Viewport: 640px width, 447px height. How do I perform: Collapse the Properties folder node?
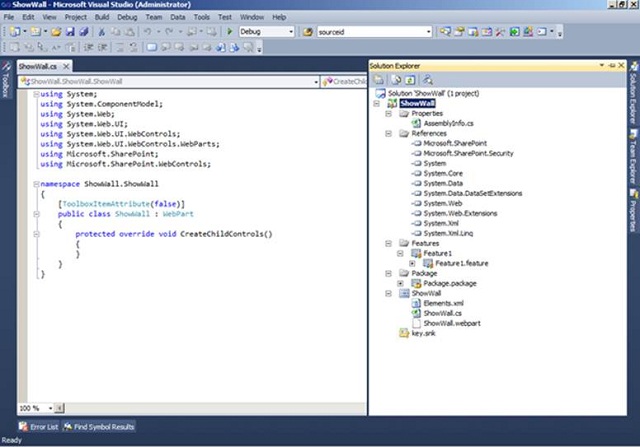pos(389,113)
